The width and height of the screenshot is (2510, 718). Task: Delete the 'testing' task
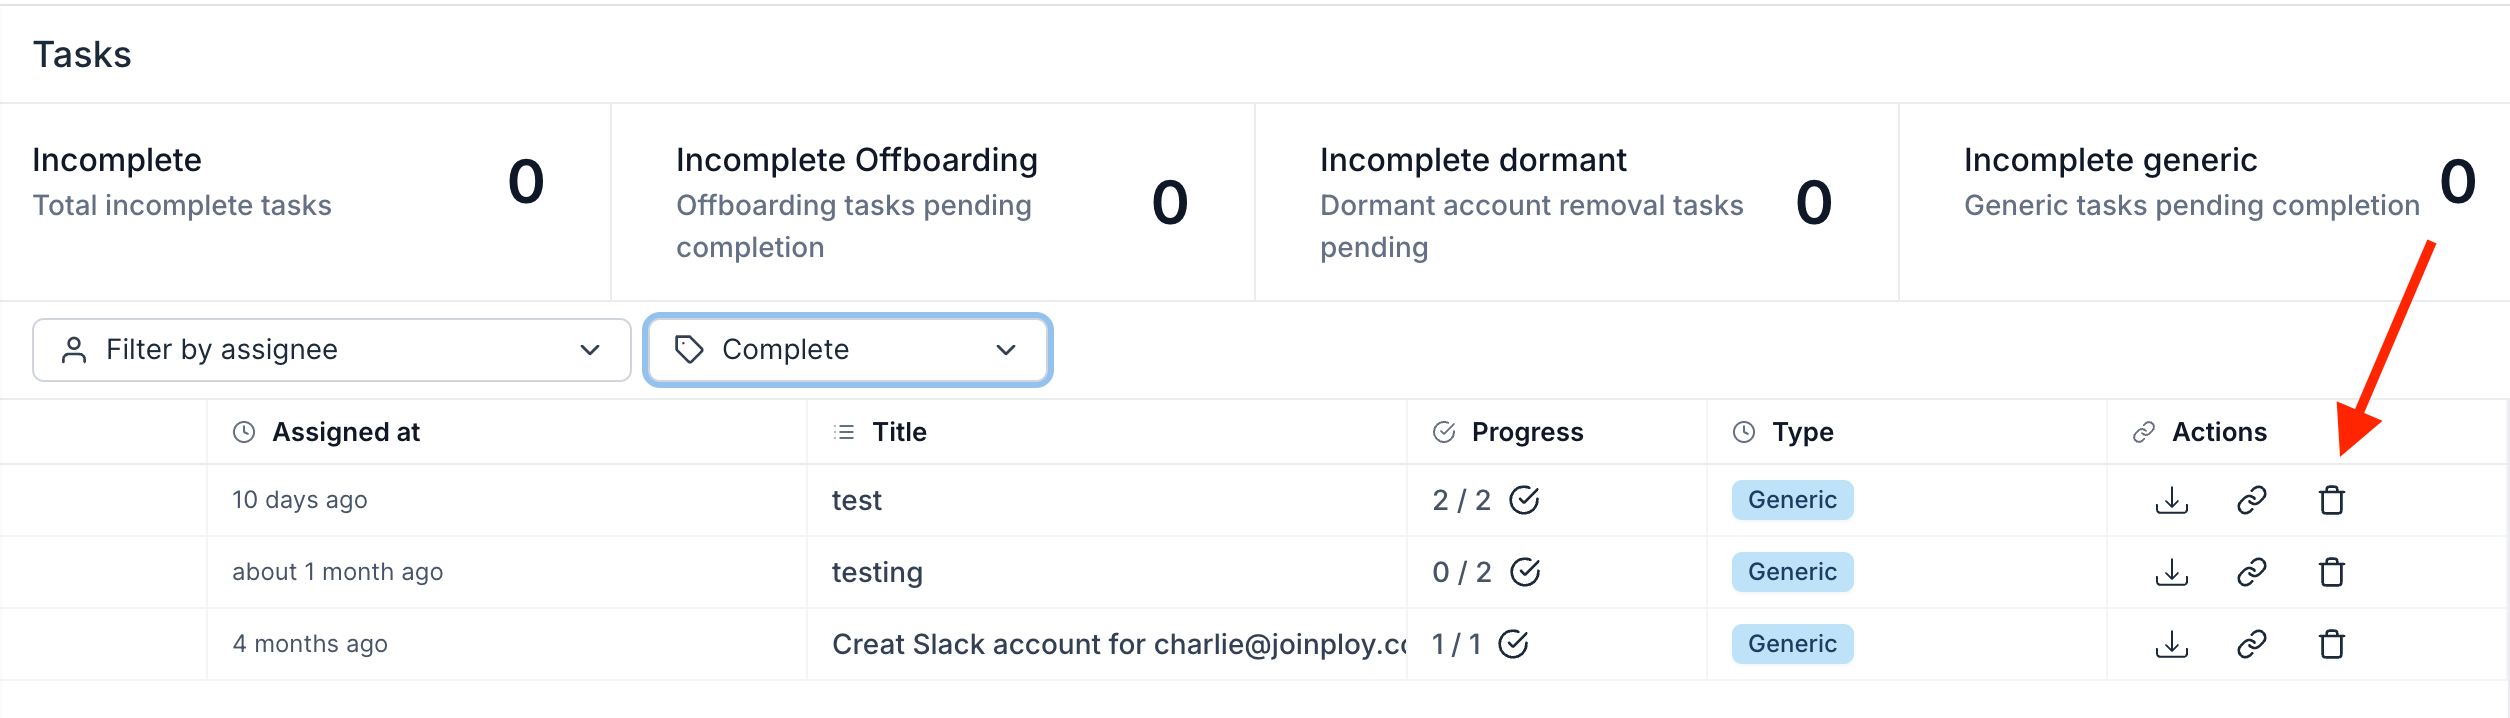2331,572
